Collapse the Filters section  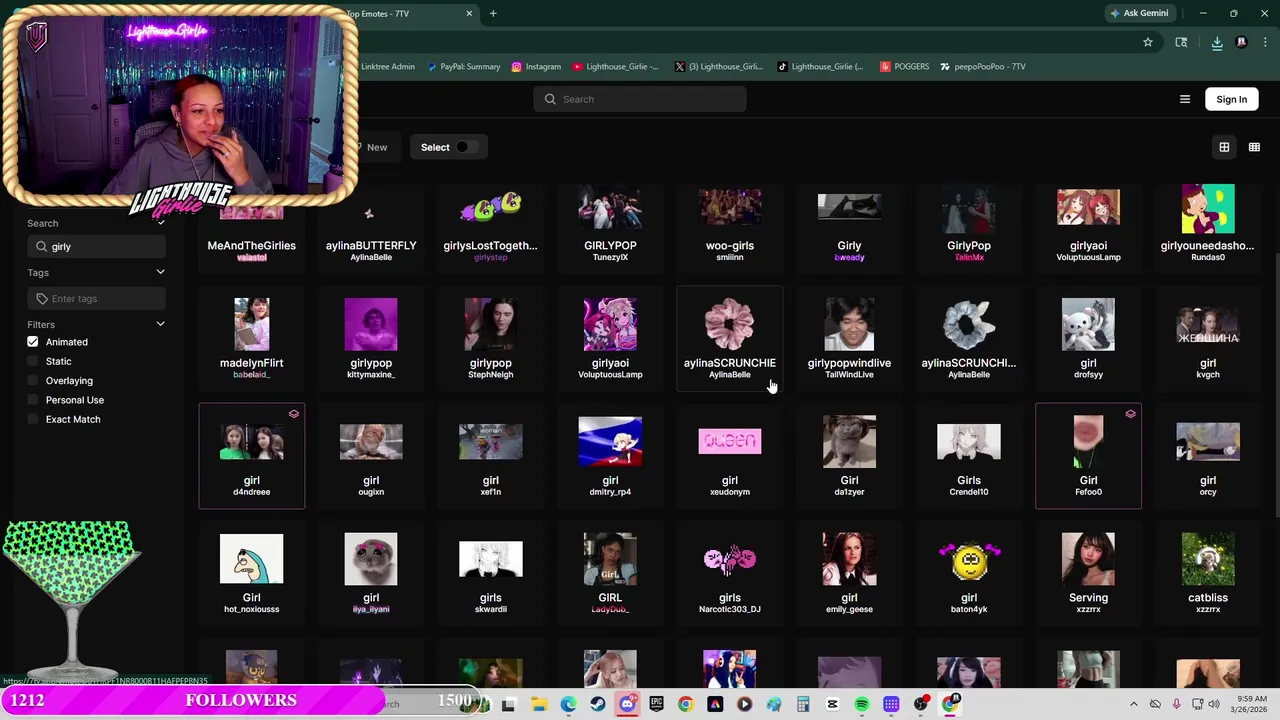pyautogui.click(x=160, y=324)
